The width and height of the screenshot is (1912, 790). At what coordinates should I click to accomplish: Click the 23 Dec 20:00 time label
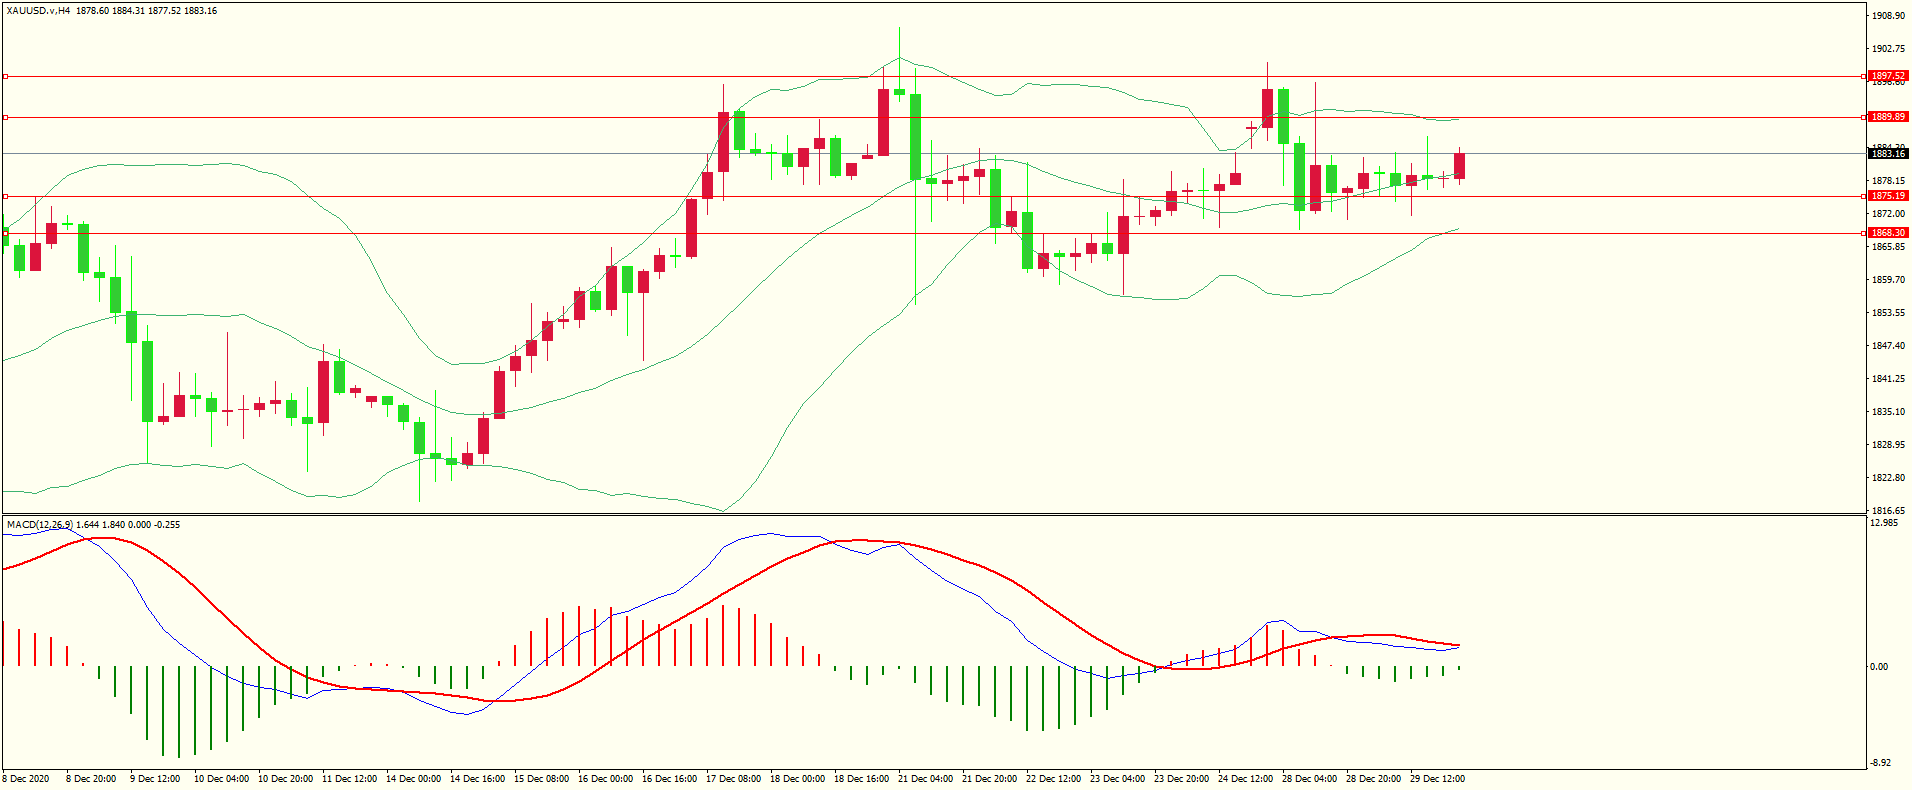point(1181,779)
